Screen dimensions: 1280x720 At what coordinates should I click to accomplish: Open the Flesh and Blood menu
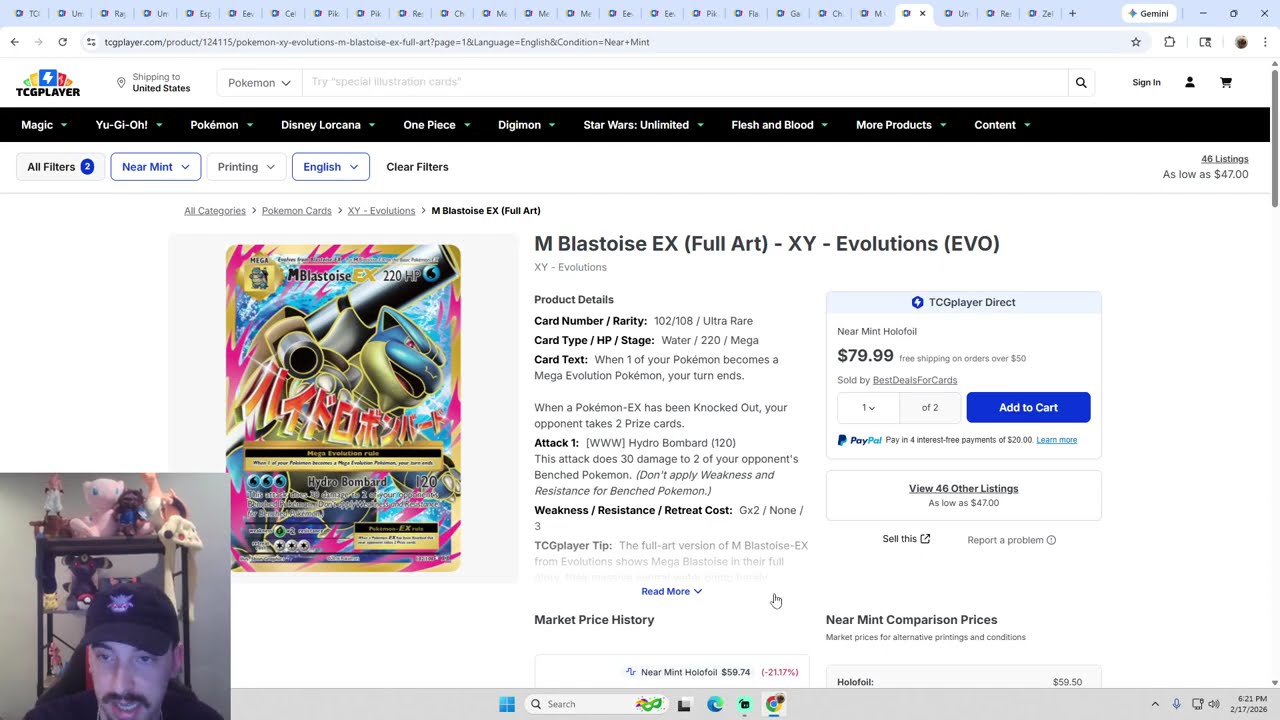tap(780, 125)
